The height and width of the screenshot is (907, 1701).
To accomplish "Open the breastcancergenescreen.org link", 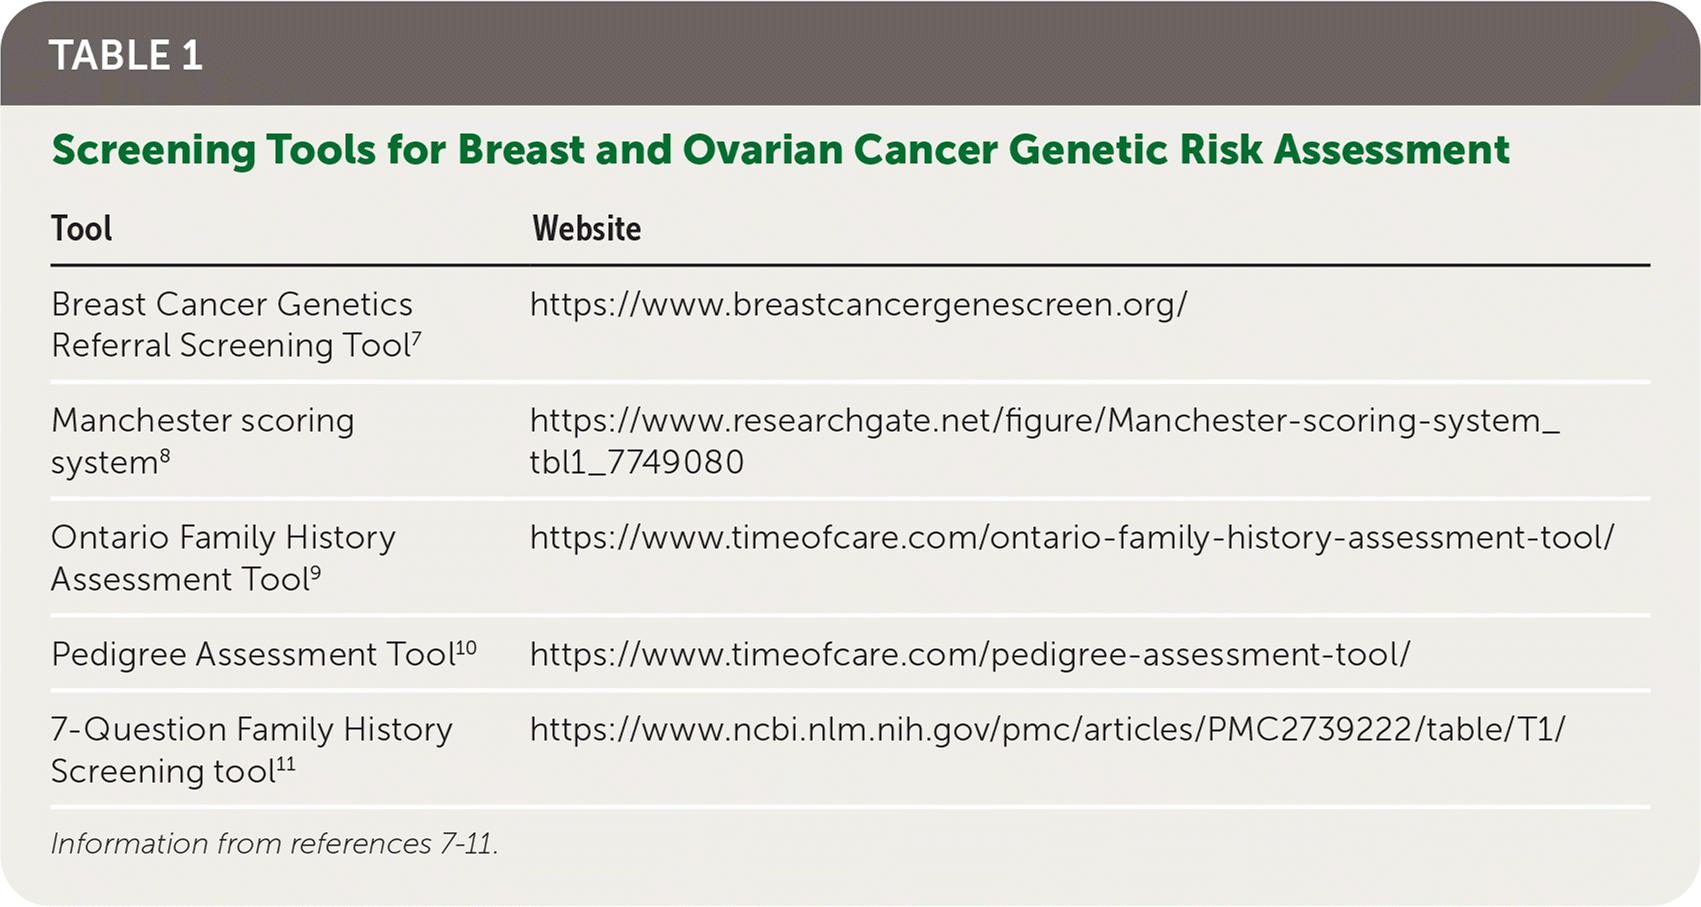I will coord(858,304).
